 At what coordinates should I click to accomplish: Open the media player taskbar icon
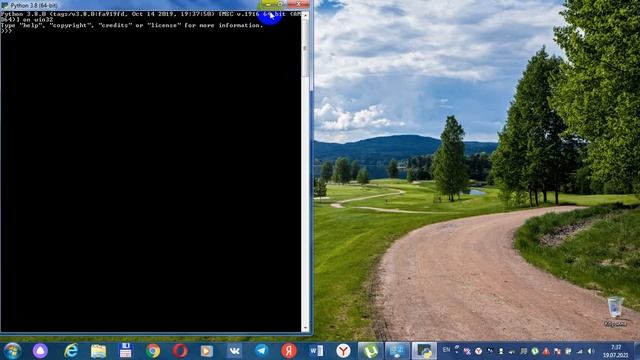207,351
